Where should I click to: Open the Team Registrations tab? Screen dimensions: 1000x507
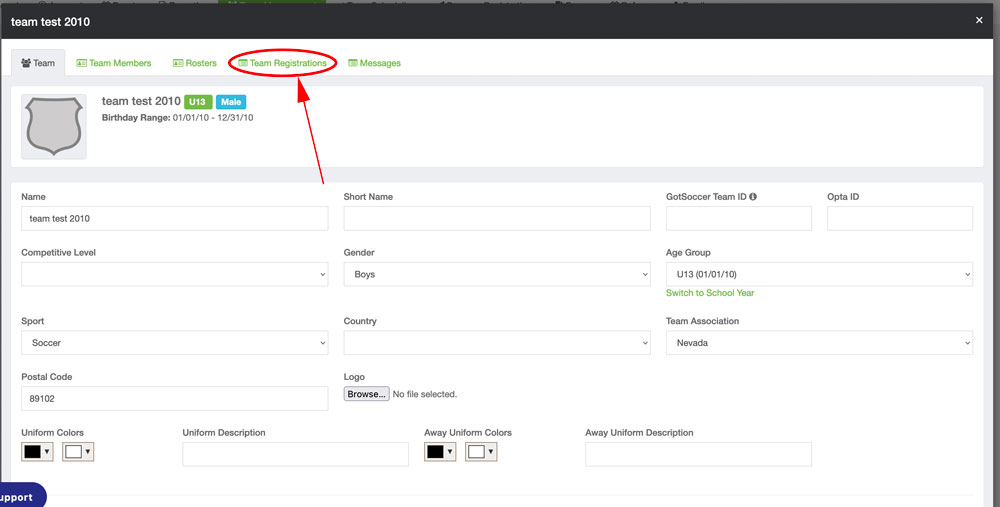[283, 63]
